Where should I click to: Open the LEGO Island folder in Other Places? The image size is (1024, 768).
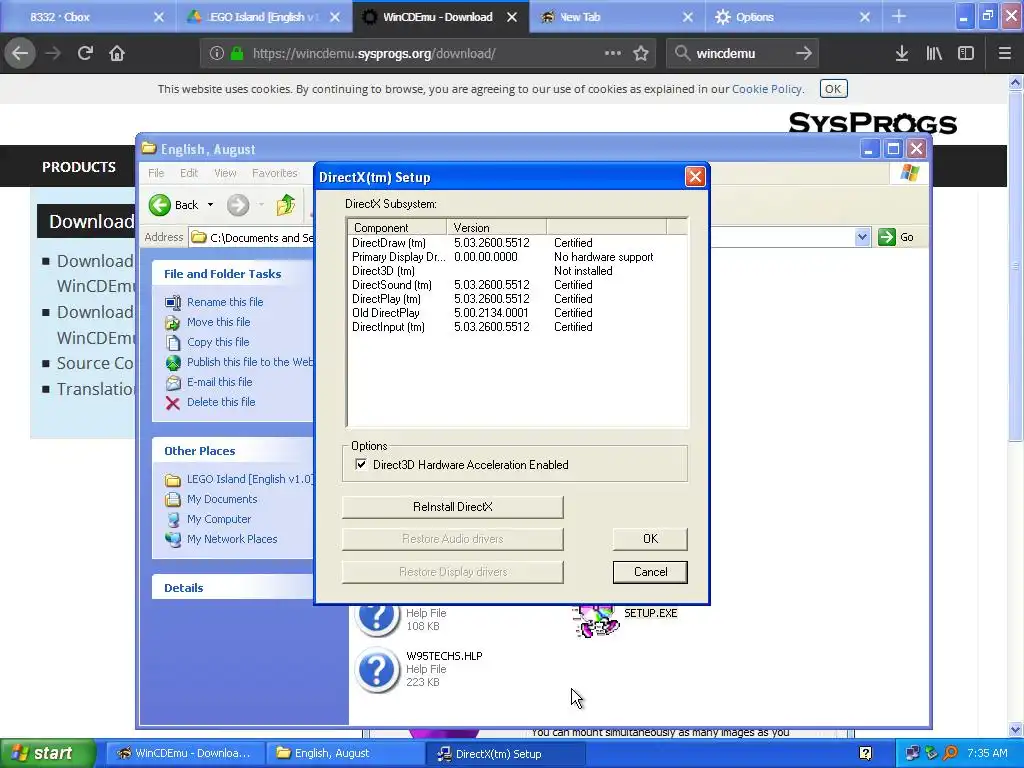[x=249, y=479]
